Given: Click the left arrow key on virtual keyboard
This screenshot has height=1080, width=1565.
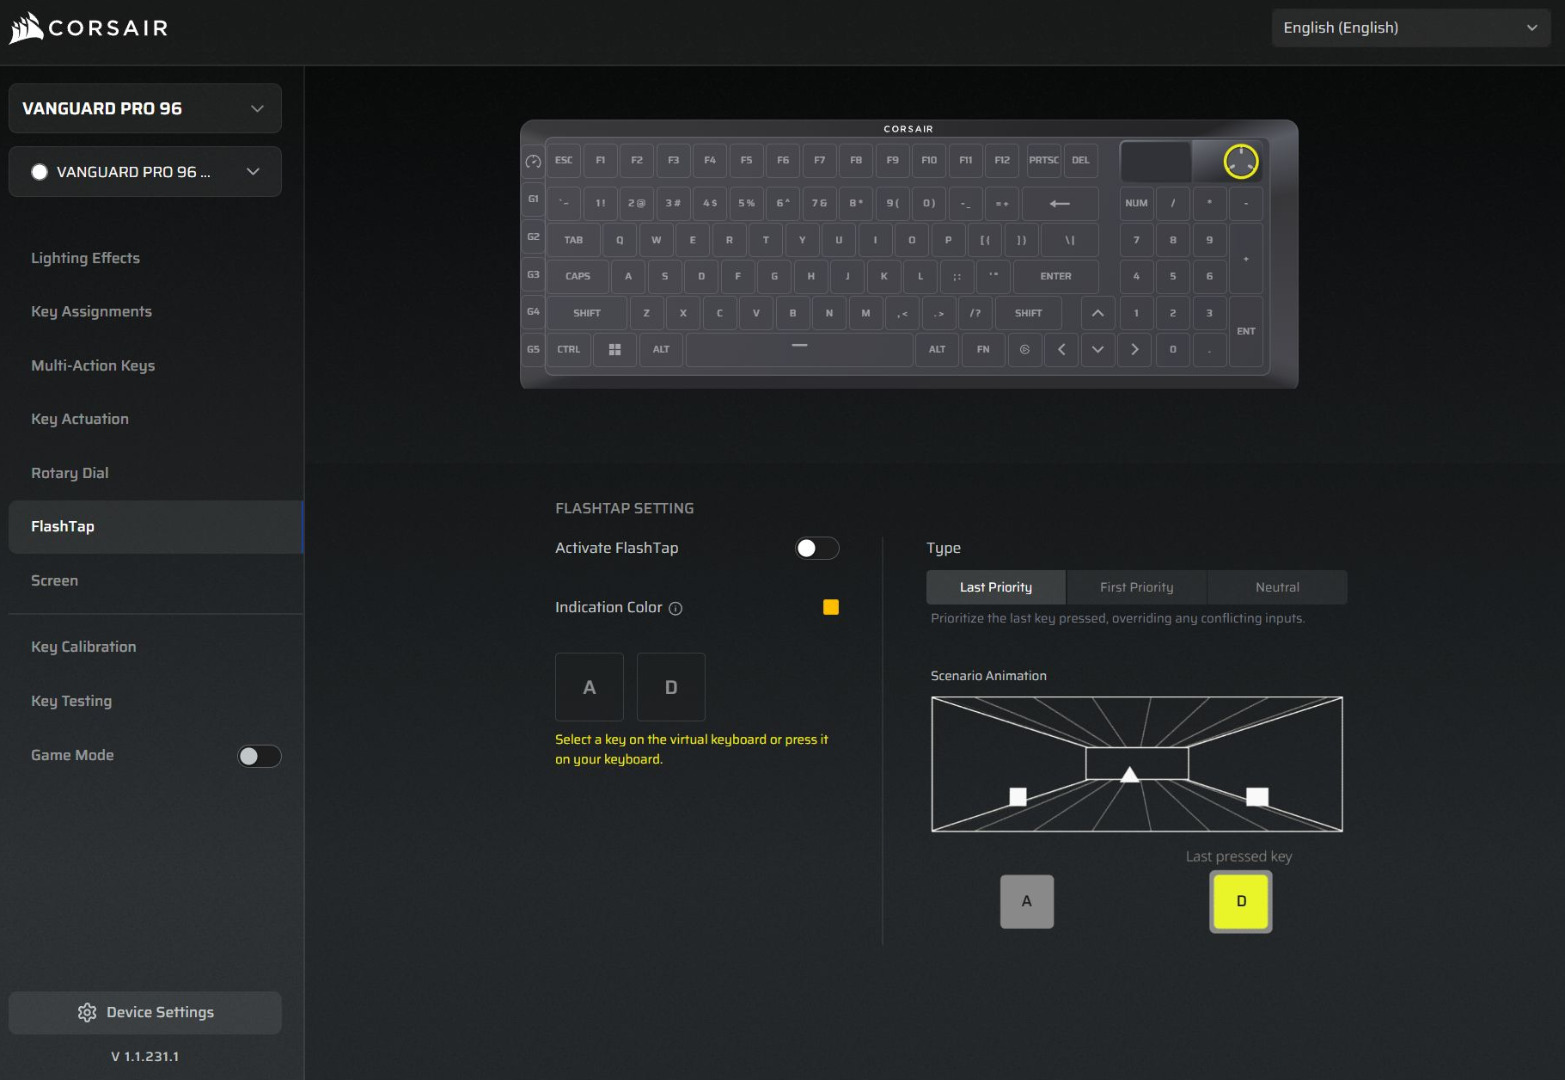Looking at the screenshot, I should point(1061,350).
